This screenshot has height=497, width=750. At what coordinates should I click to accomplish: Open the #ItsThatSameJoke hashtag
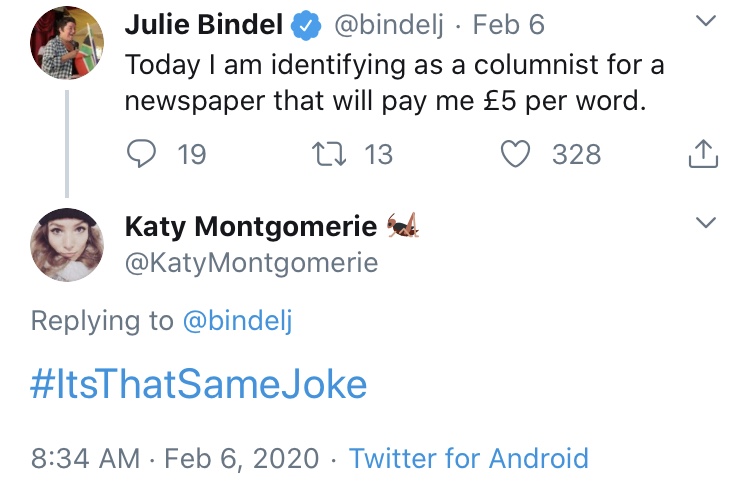pos(199,384)
